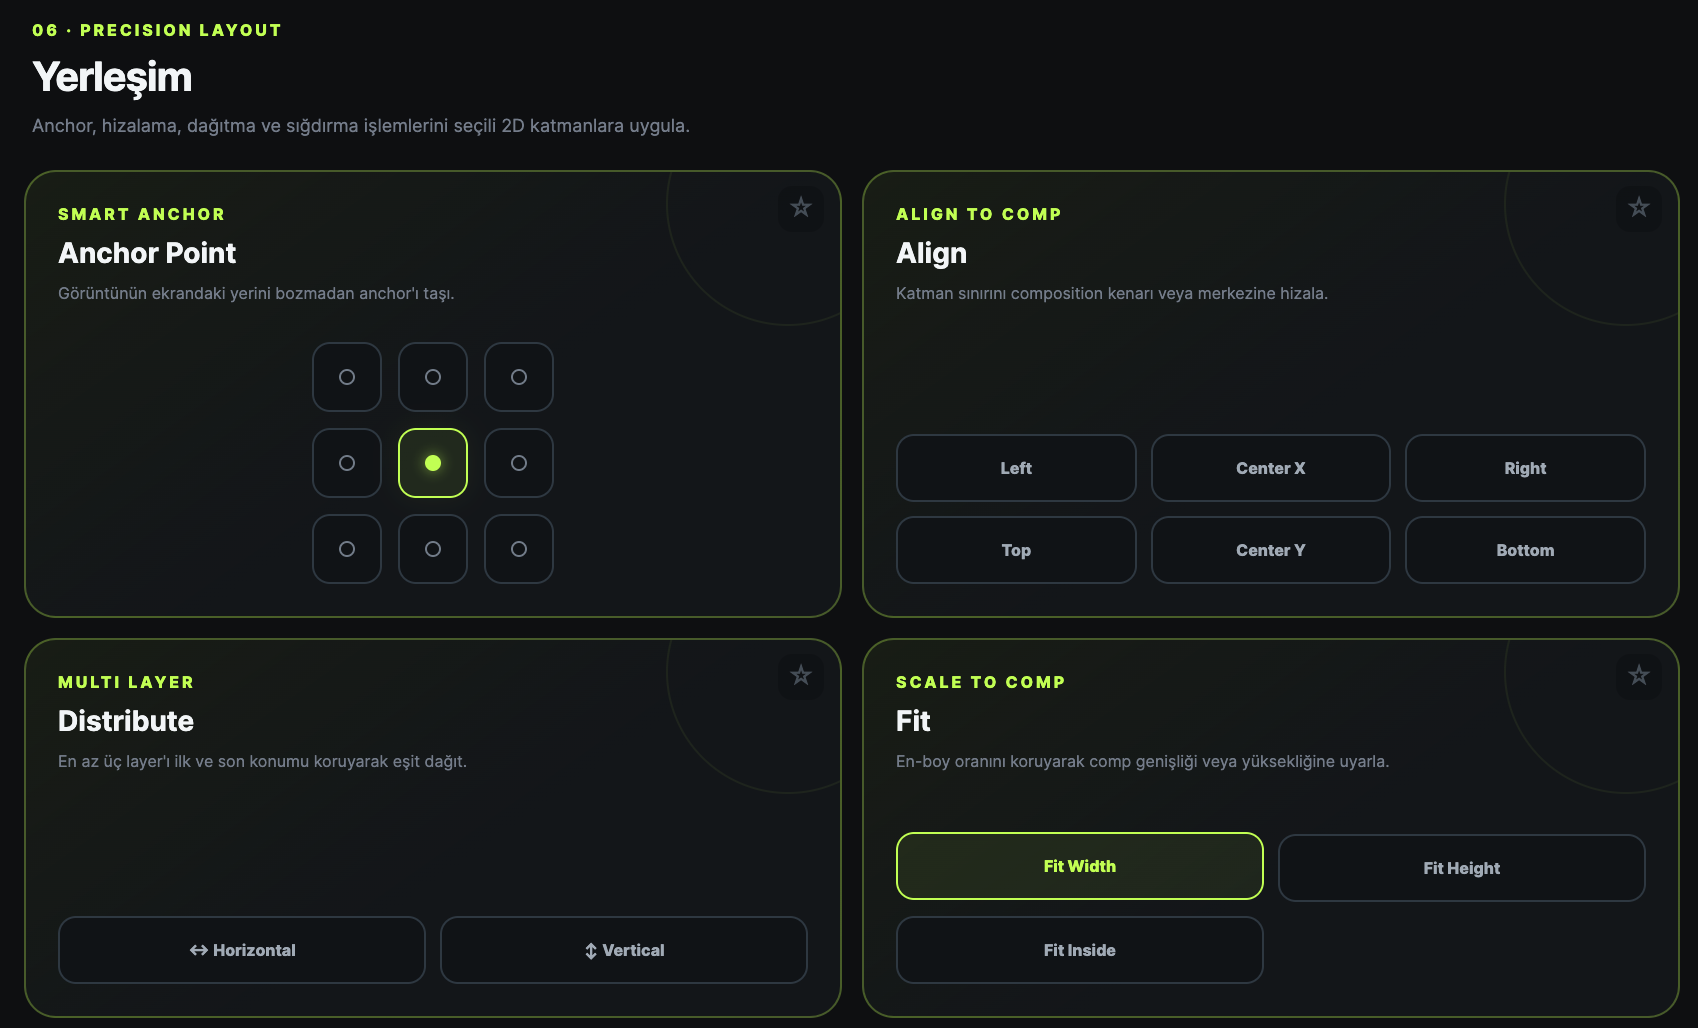Click the Center Y button
The height and width of the screenshot is (1028, 1698).
pyautogui.click(x=1271, y=550)
